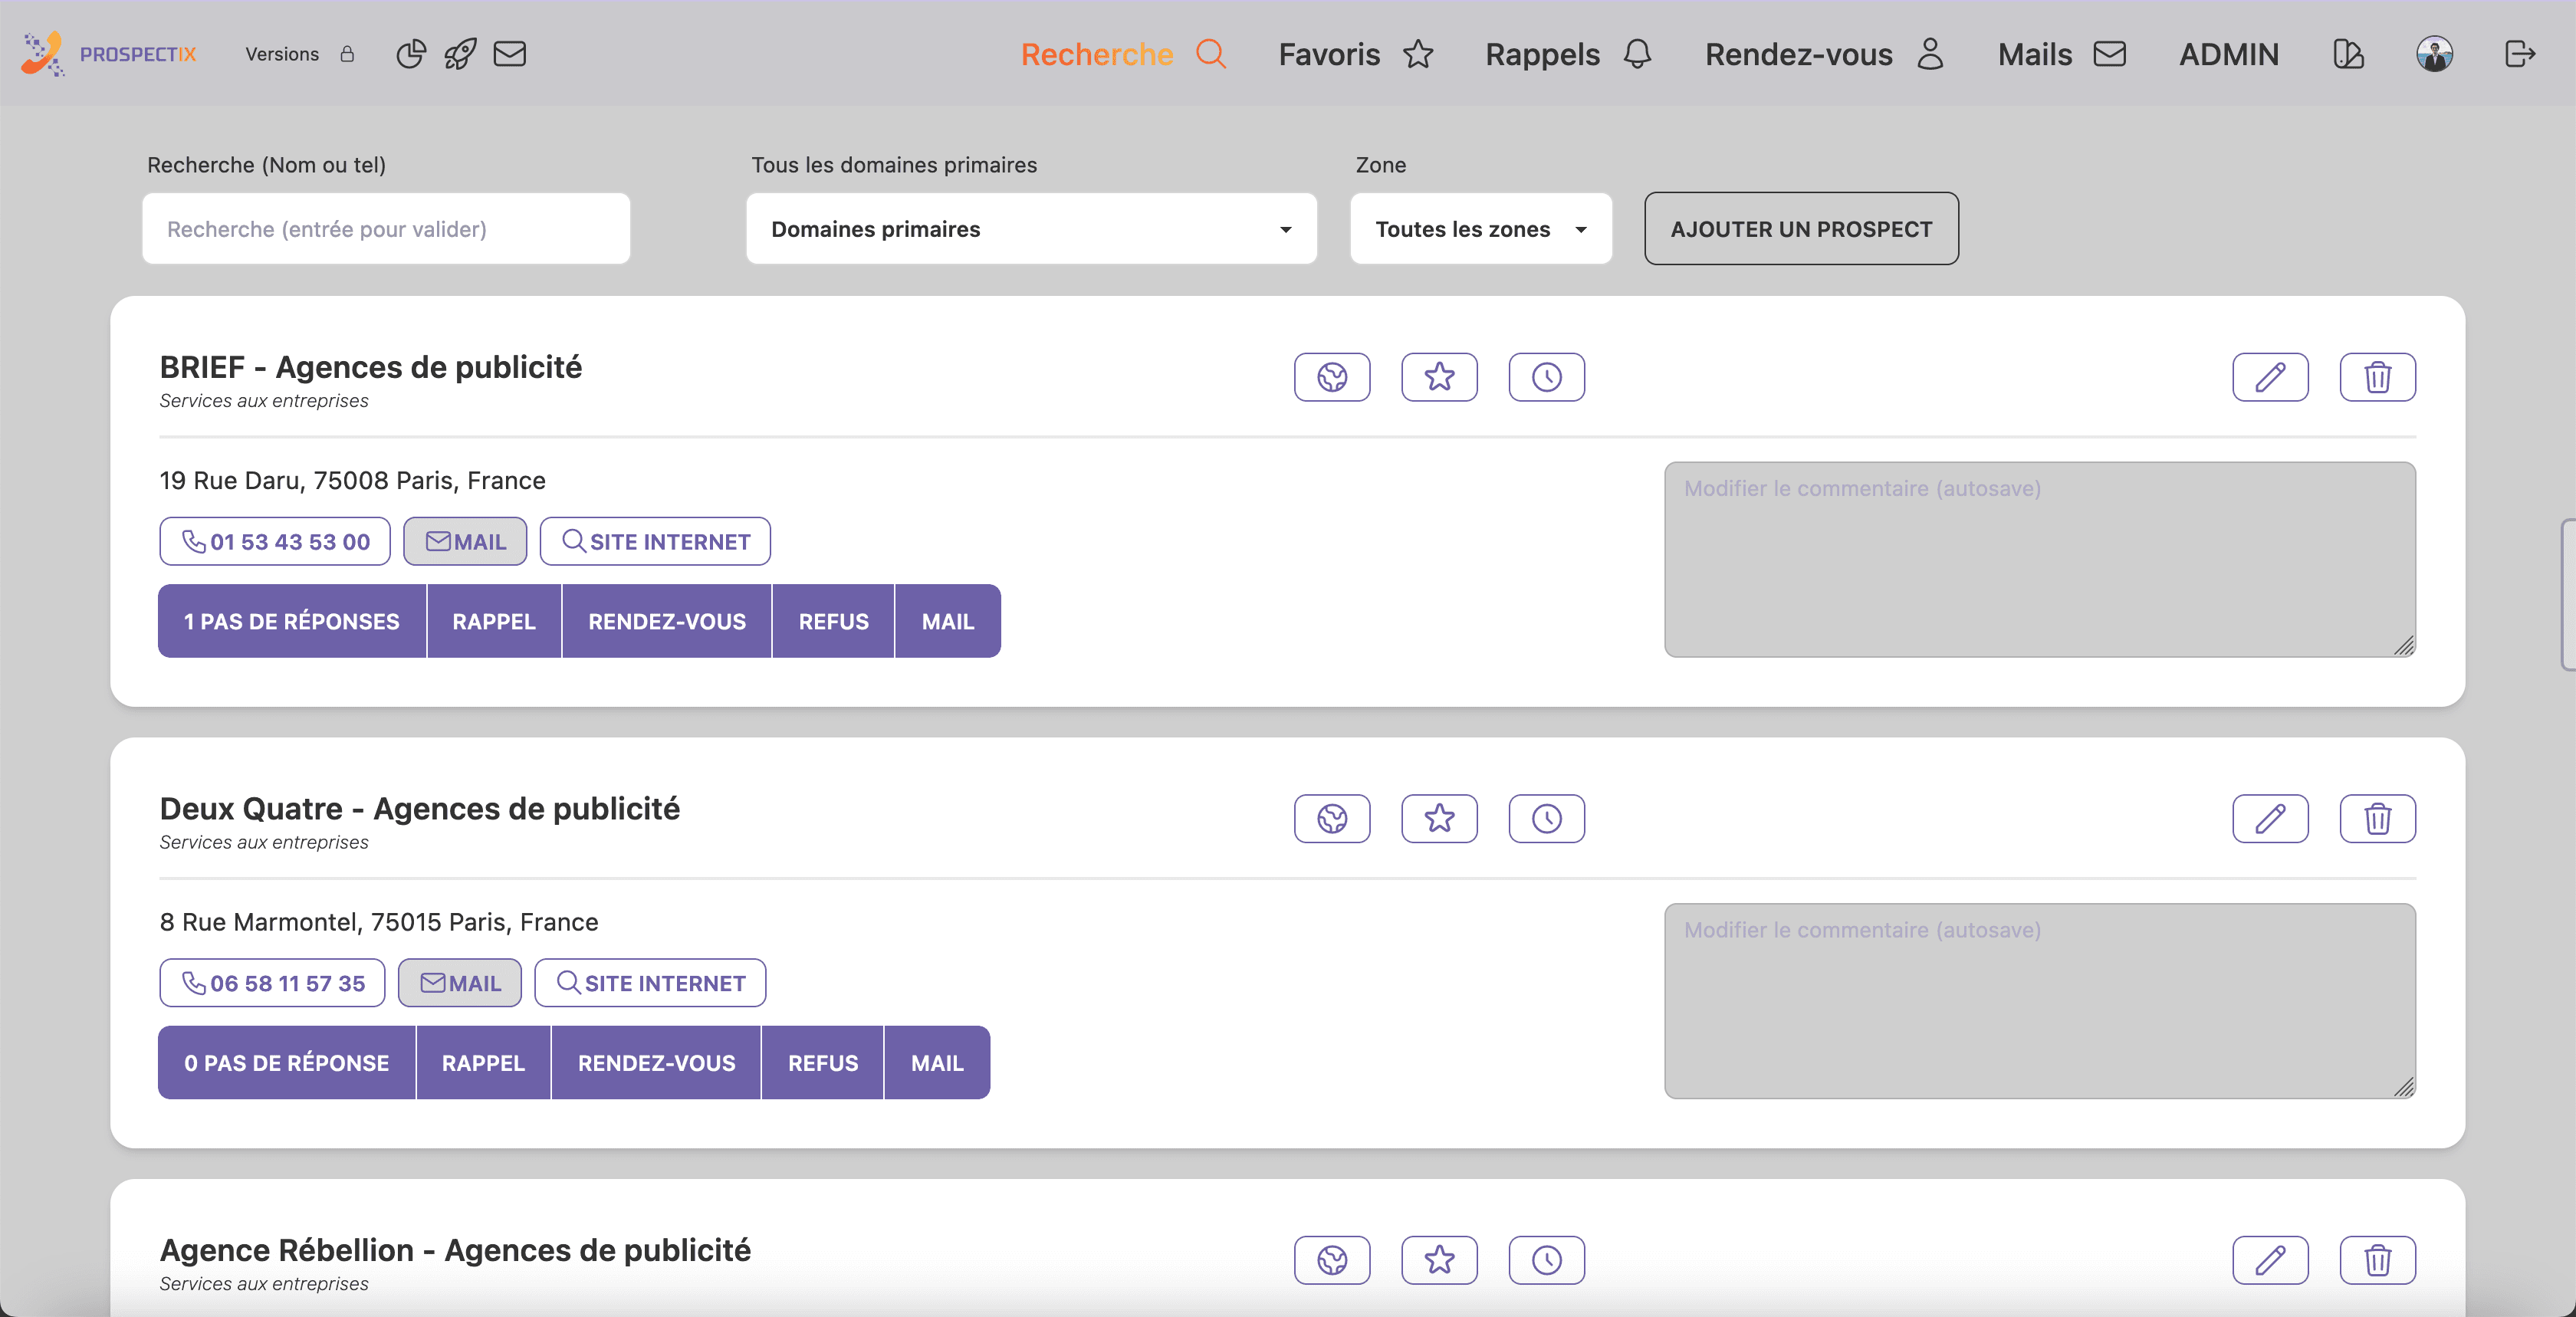The width and height of the screenshot is (2576, 1317).
Task: Click the globe icon for Agence Rébellion
Action: pos(1332,1260)
